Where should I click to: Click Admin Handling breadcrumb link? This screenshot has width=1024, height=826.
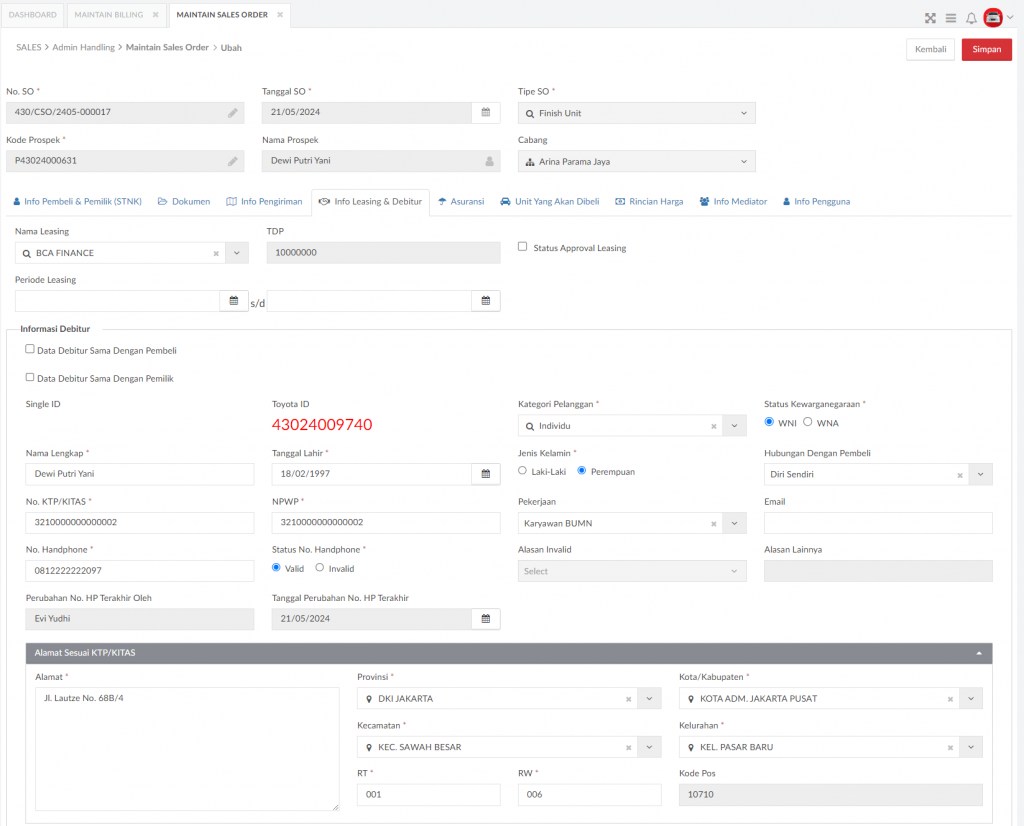coord(84,48)
